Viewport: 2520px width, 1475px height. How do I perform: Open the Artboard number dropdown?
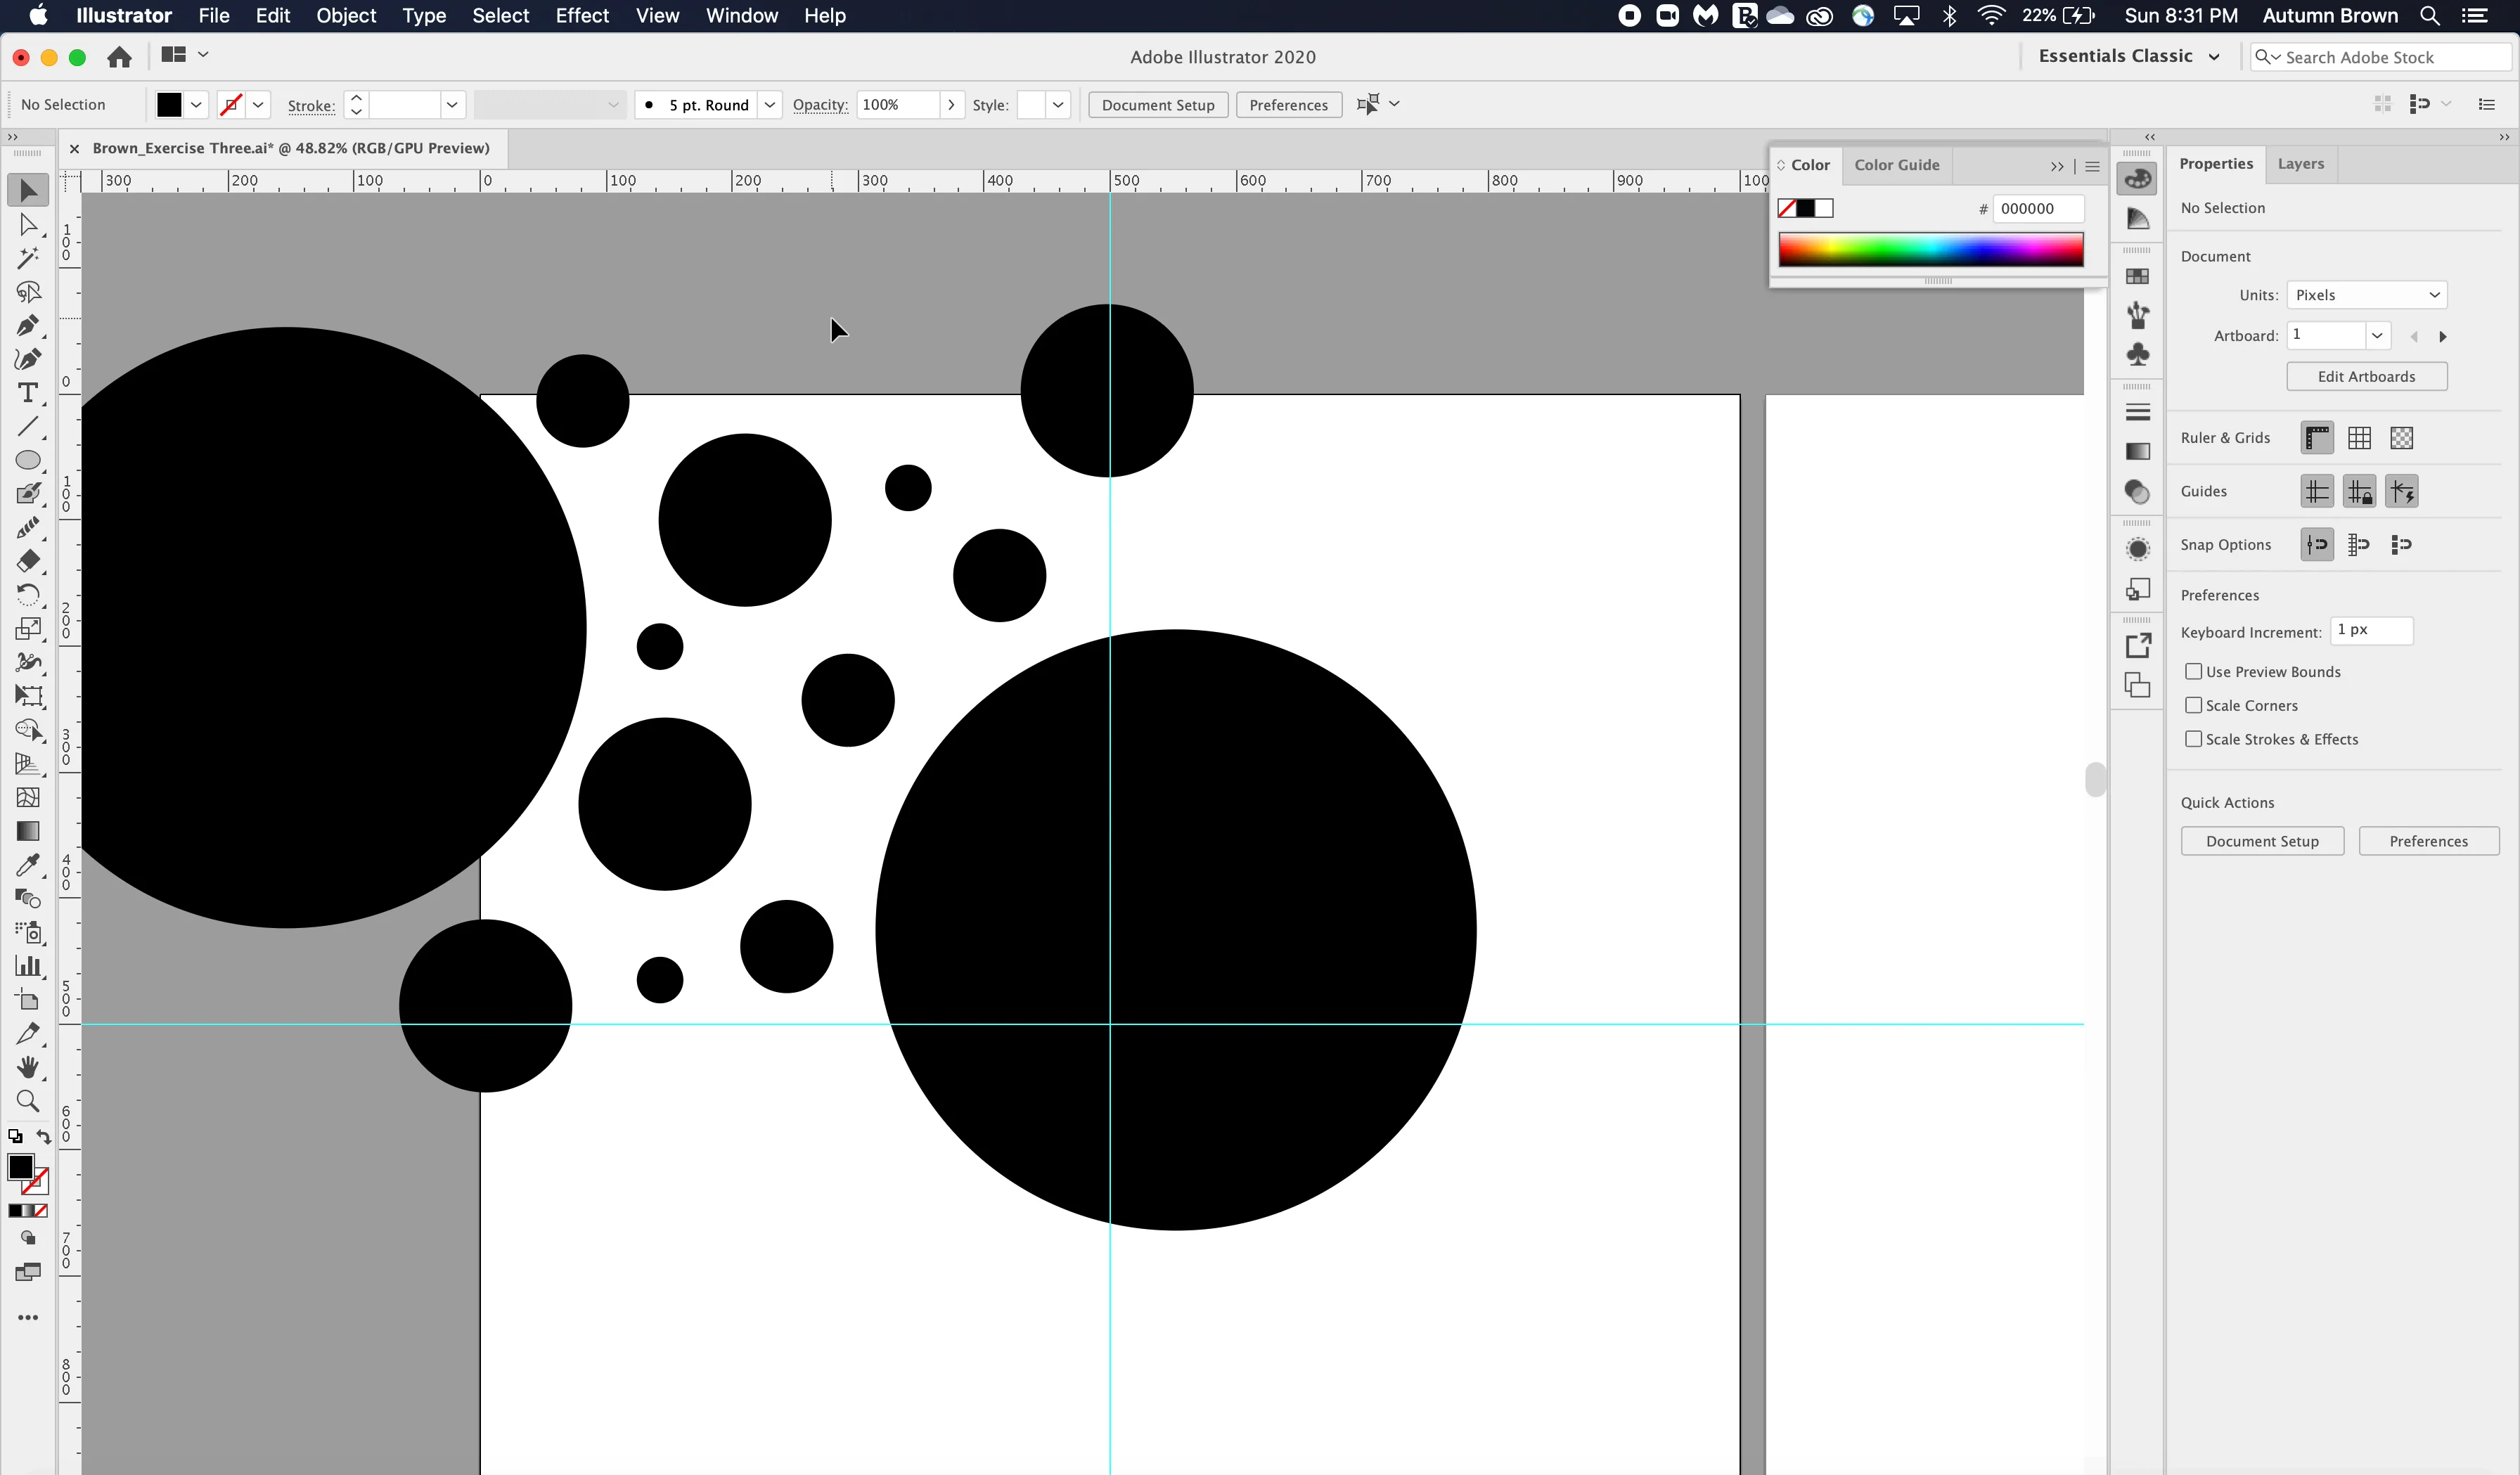pyautogui.click(x=2376, y=335)
